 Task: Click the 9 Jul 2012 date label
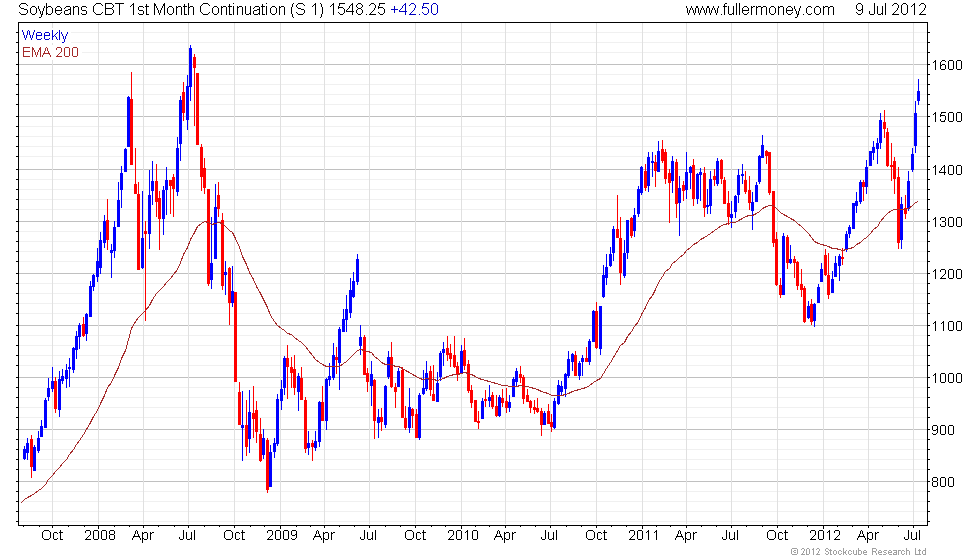tap(891, 9)
